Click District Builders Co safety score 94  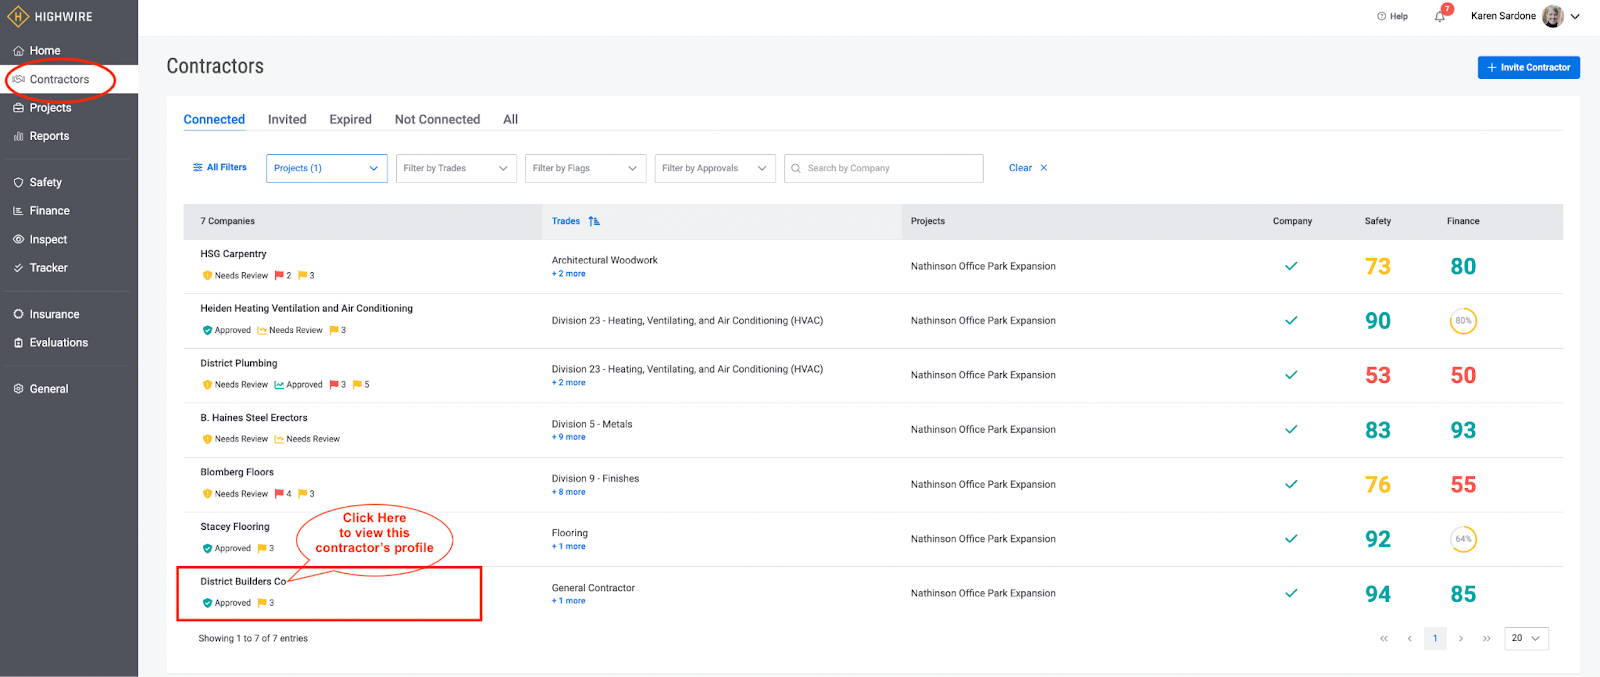pyautogui.click(x=1378, y=594)
